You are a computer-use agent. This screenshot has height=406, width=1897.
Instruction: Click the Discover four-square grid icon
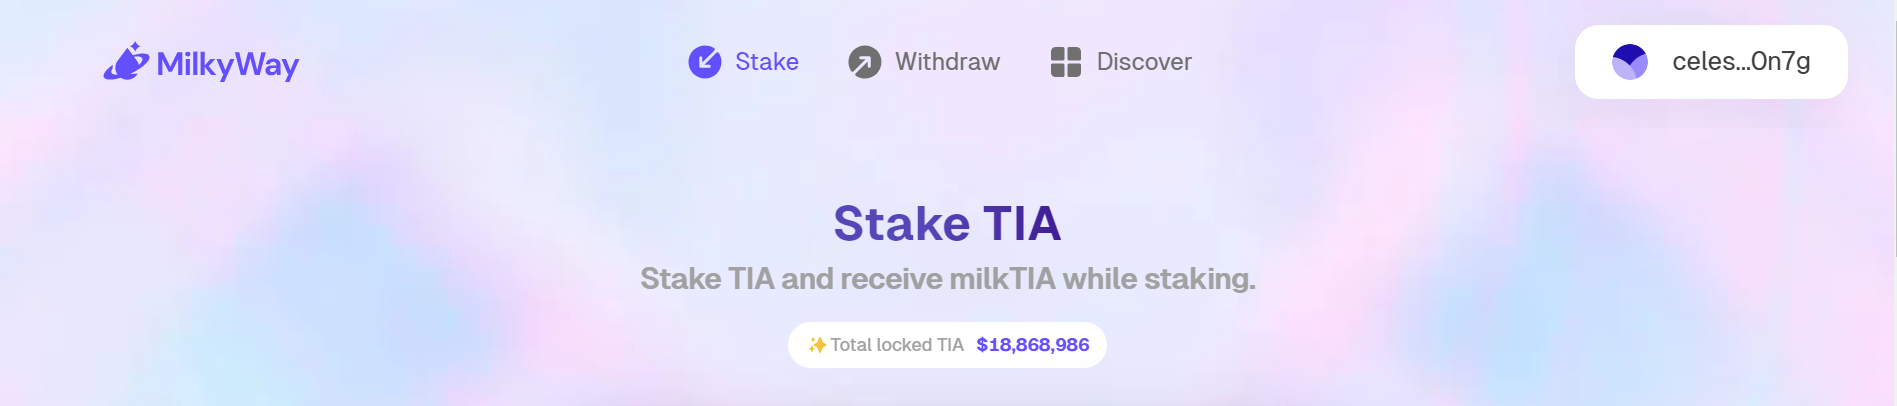(x=1066, y=62)
